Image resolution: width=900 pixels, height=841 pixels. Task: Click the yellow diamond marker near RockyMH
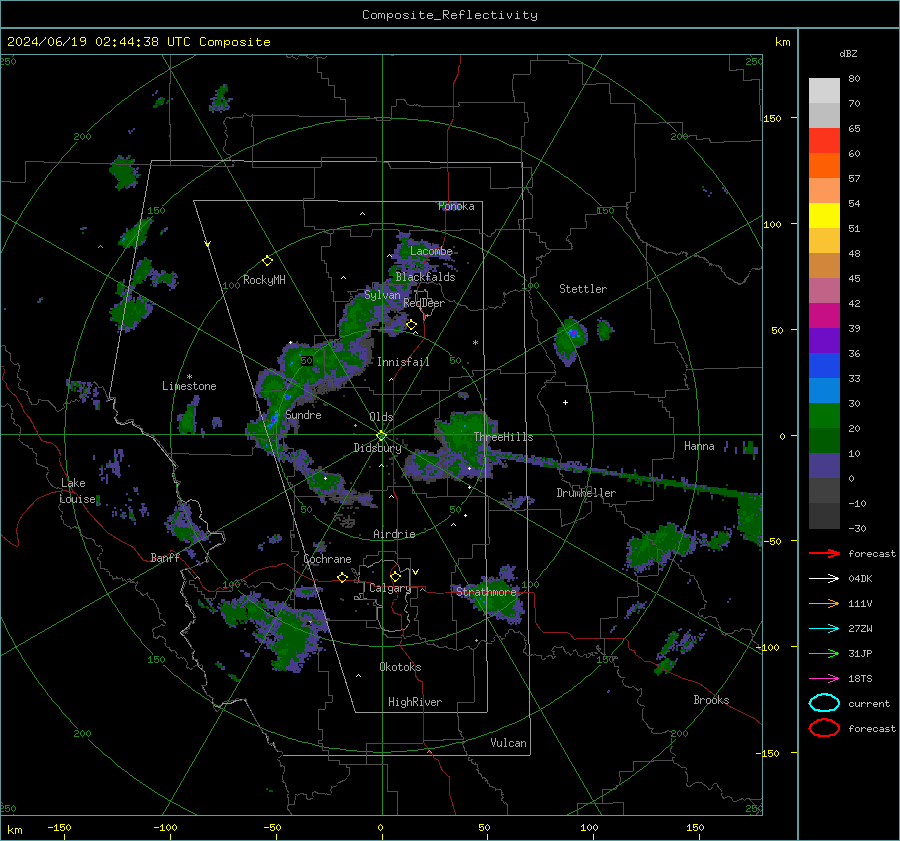coord(267,261)
